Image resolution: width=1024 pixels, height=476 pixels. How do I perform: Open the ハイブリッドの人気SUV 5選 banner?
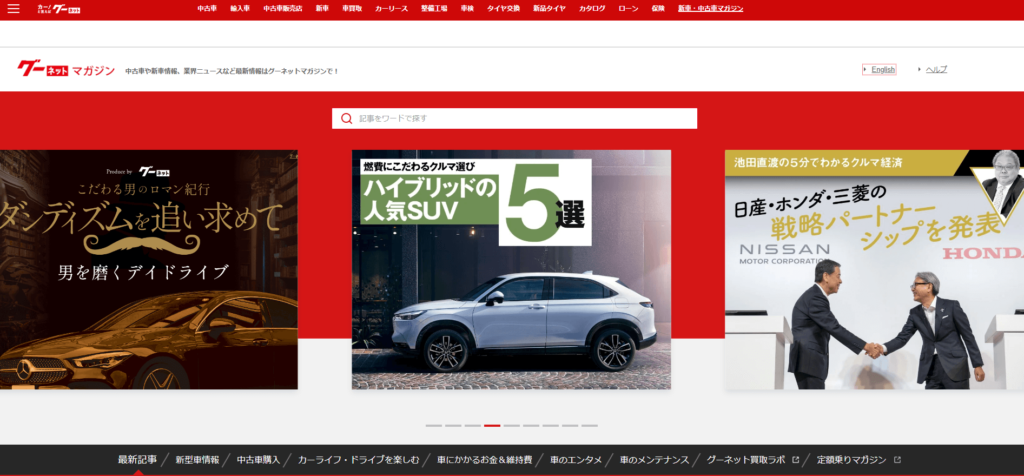(511, 270)
